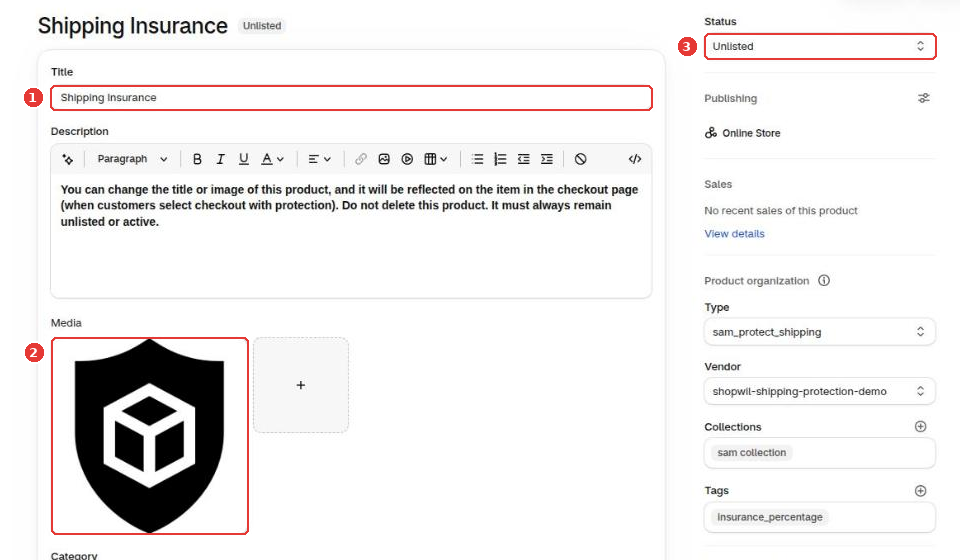Select the sam collection chip
Screen dimensions: 960x560
(751, 453)
